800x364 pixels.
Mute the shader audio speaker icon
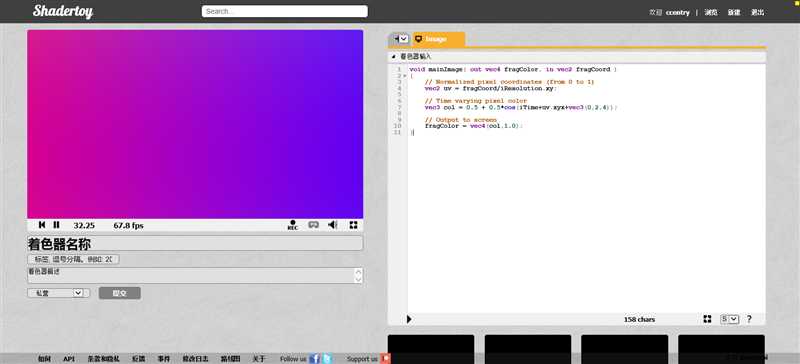tap(333, 225)
